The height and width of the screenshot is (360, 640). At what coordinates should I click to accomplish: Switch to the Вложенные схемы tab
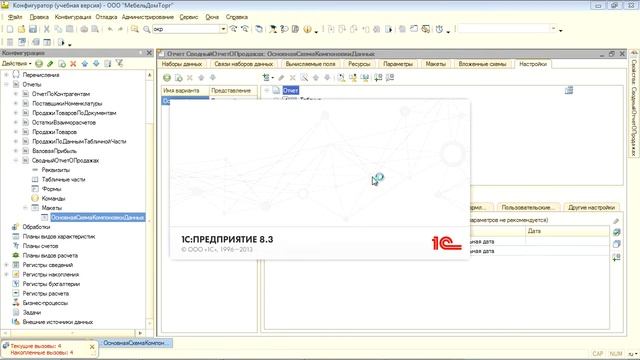(482, 64)
